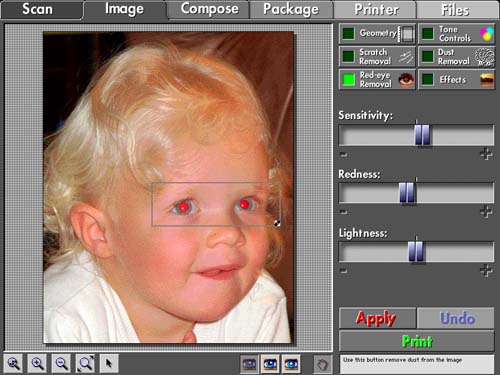
Task: Click the "Redness:" label
Action: click(359, 174)
